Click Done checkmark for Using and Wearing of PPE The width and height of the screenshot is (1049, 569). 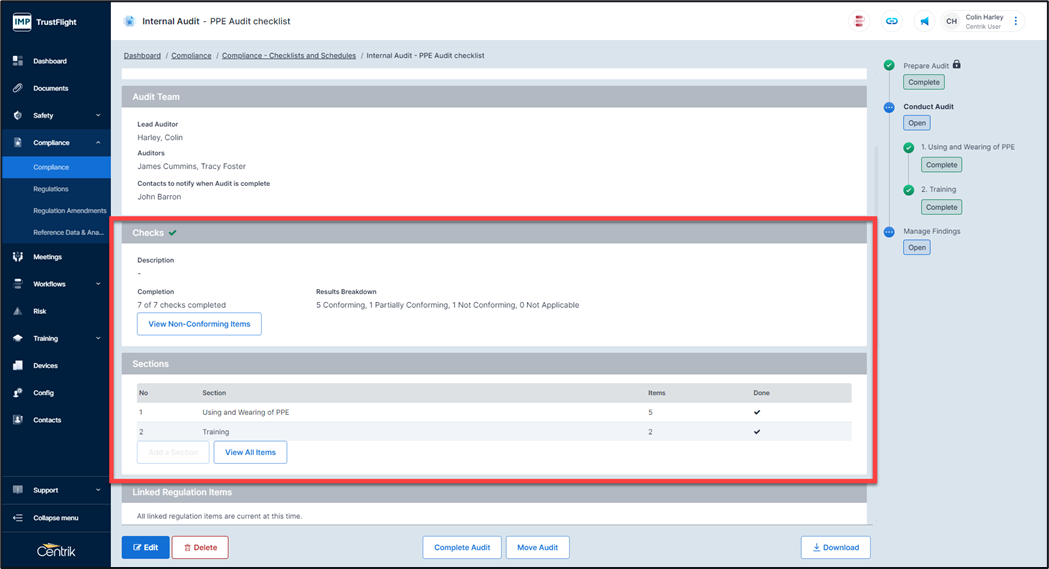(x=757, y=412)
